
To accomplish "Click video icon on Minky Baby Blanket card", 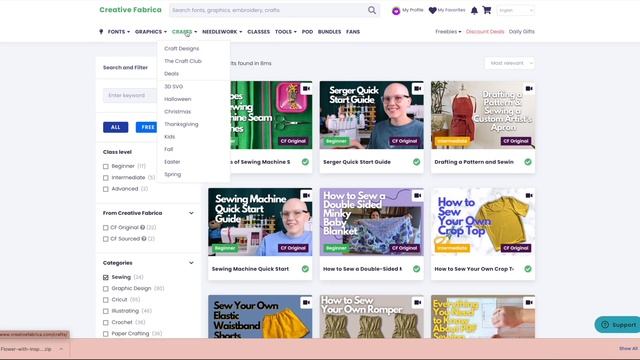I will point(418,196).
